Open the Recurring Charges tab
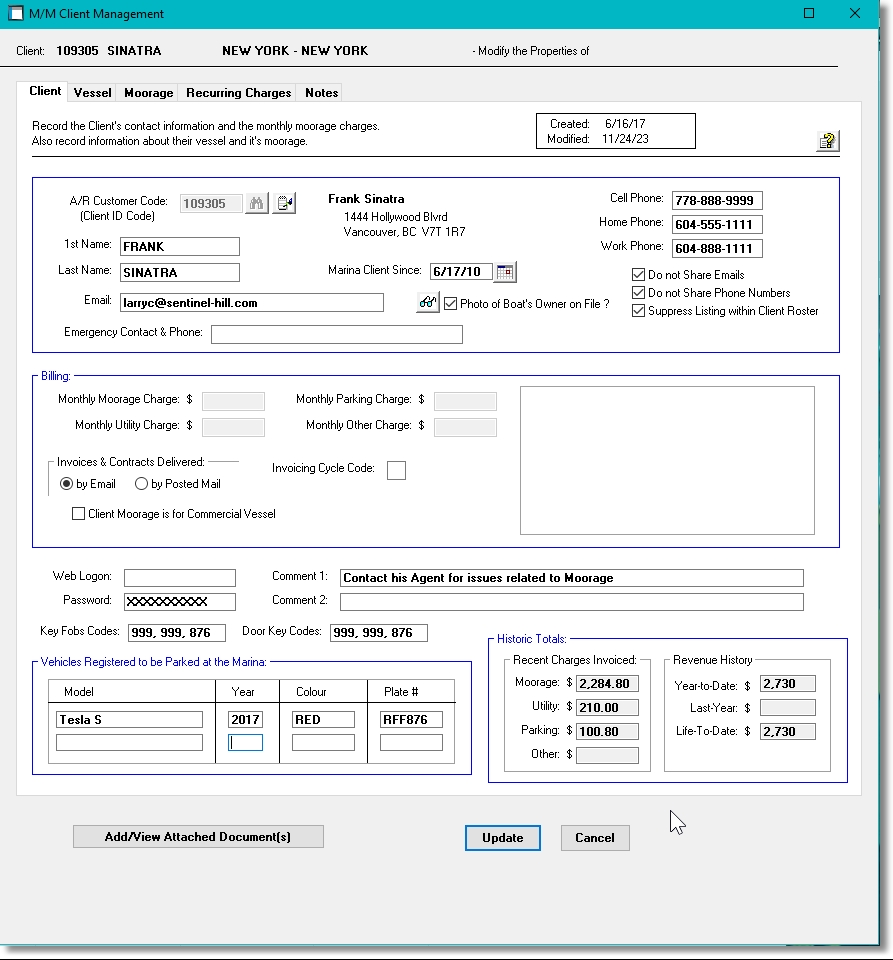893x960 pixels. click(237, 92)
